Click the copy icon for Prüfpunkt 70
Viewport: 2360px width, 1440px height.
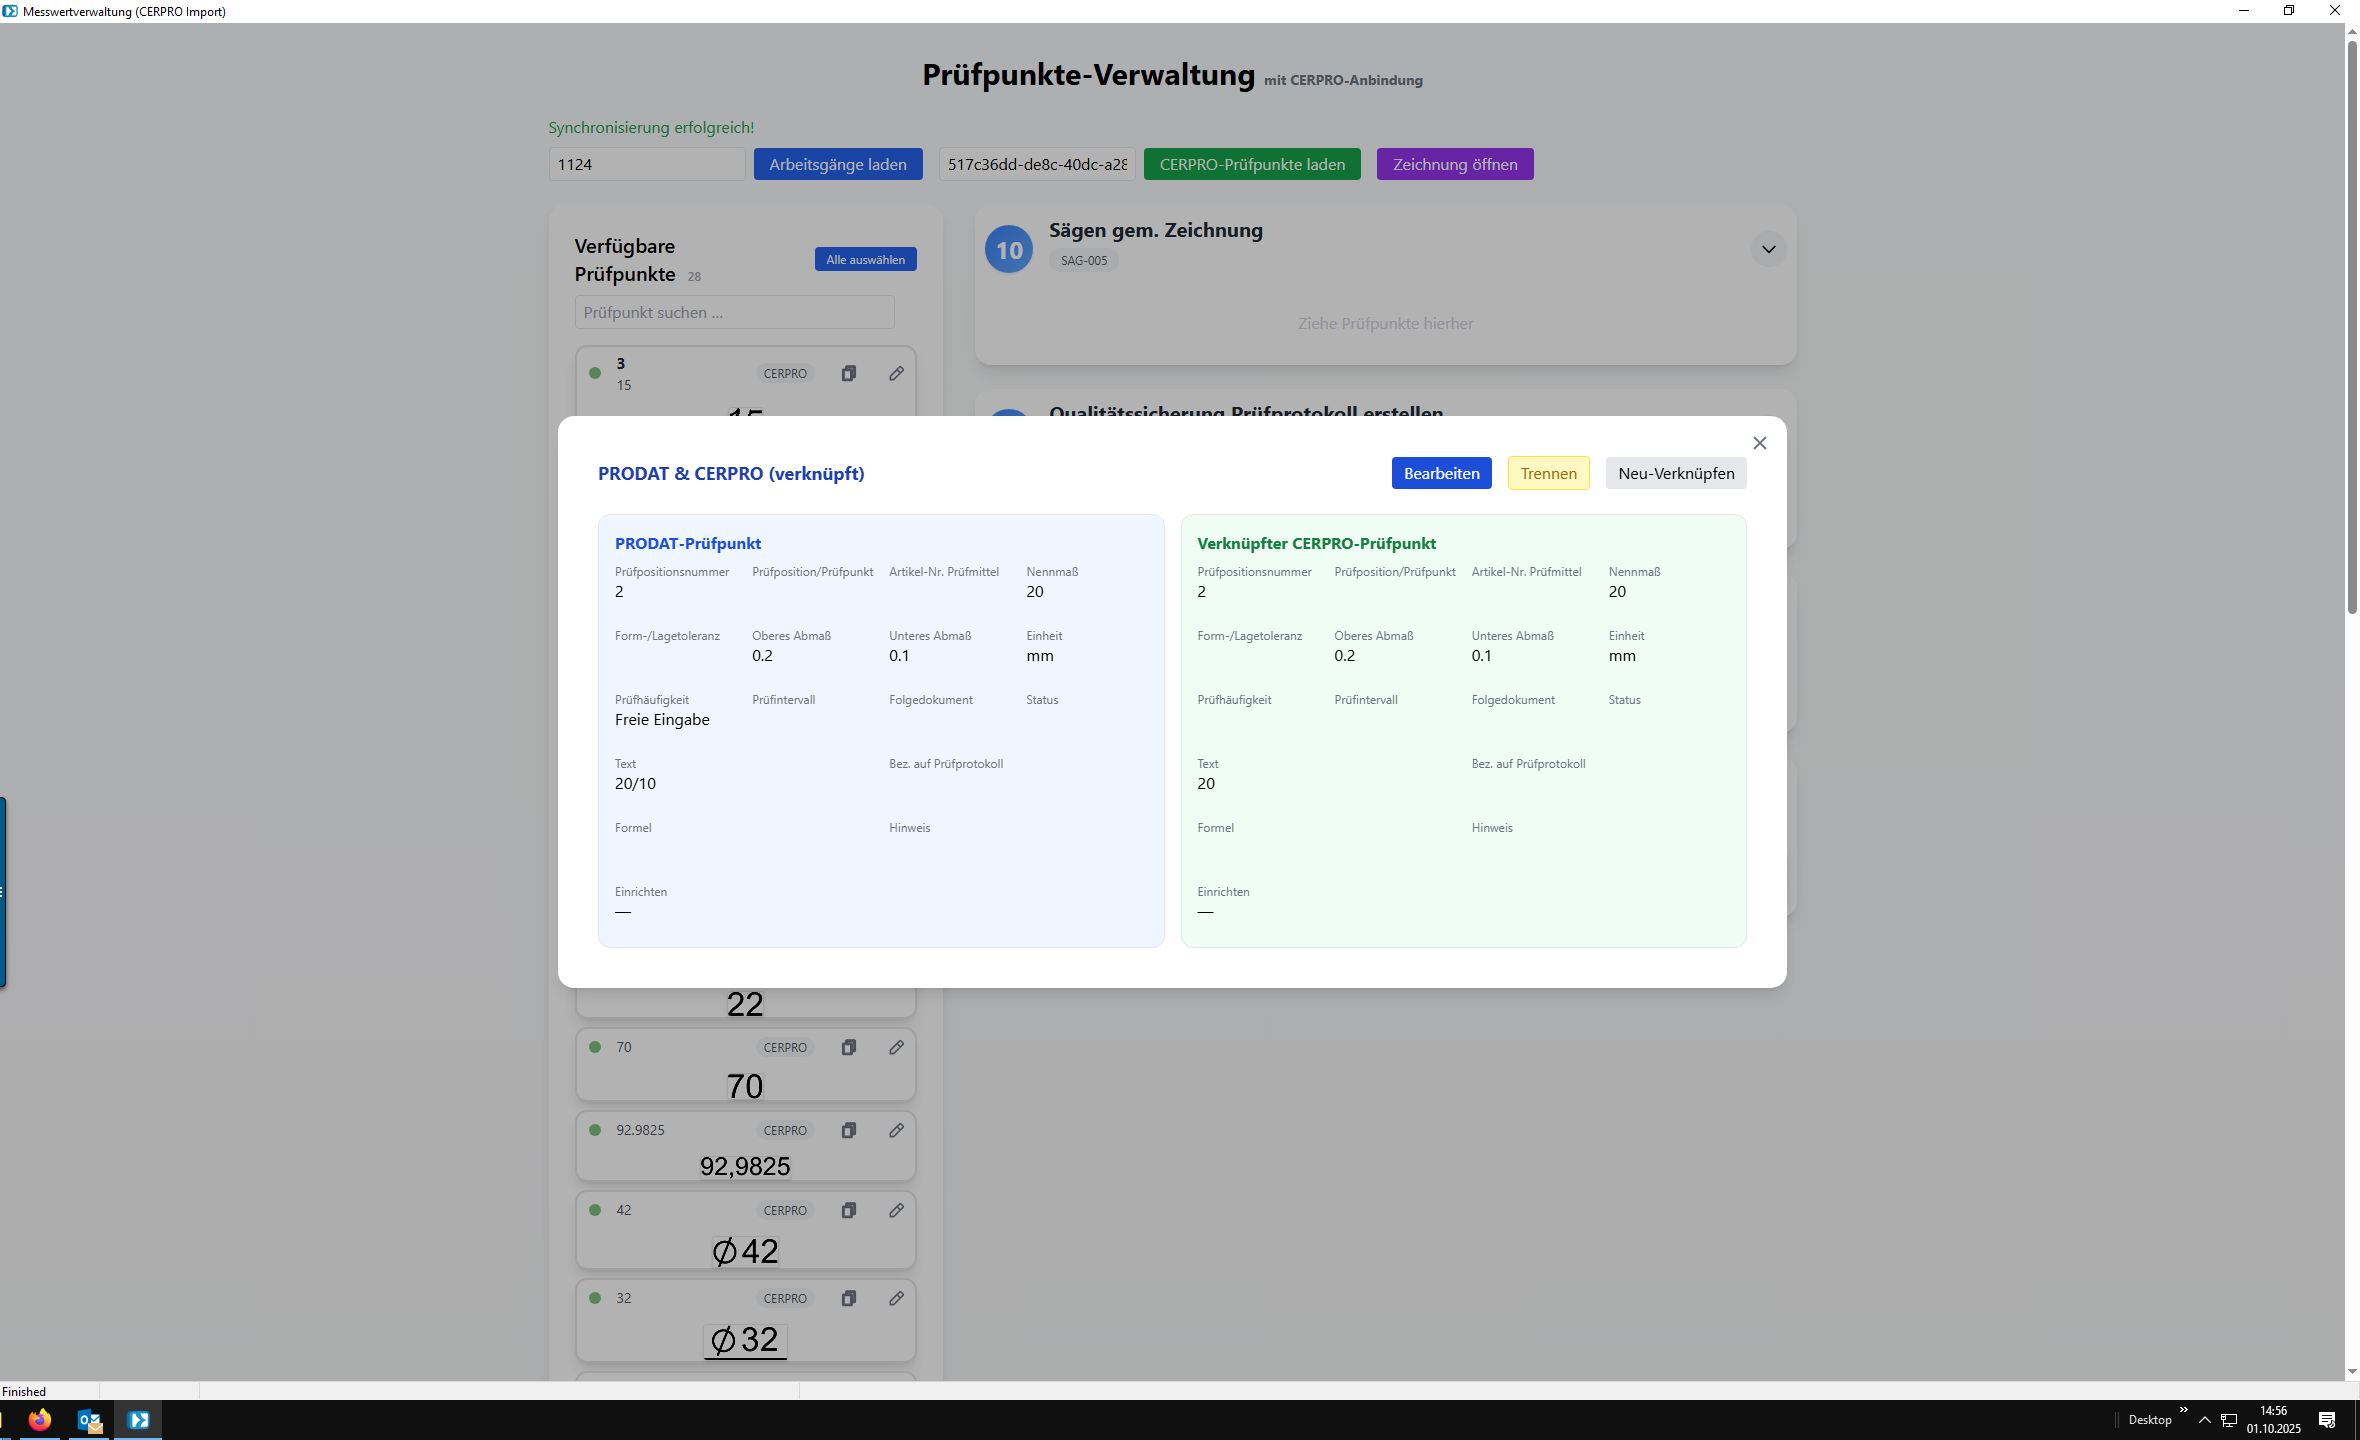(x=848, y=1047)
